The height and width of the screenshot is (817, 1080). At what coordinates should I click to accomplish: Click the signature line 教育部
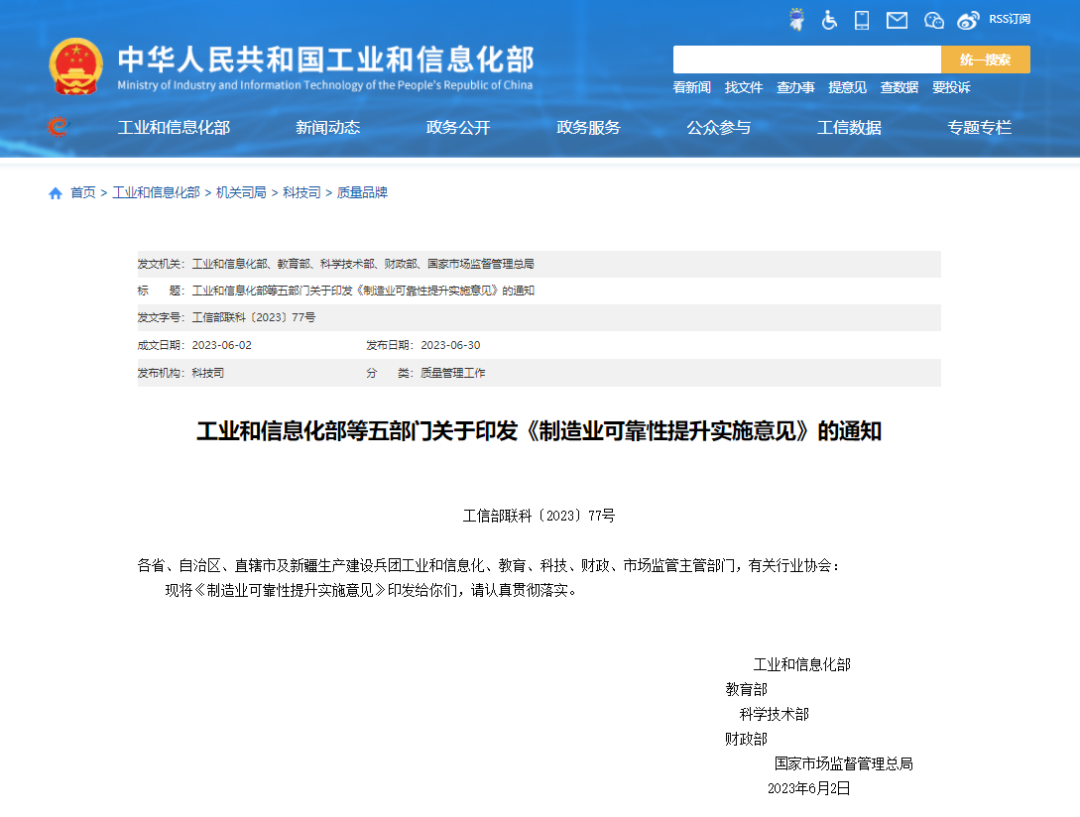click(746, 690)
